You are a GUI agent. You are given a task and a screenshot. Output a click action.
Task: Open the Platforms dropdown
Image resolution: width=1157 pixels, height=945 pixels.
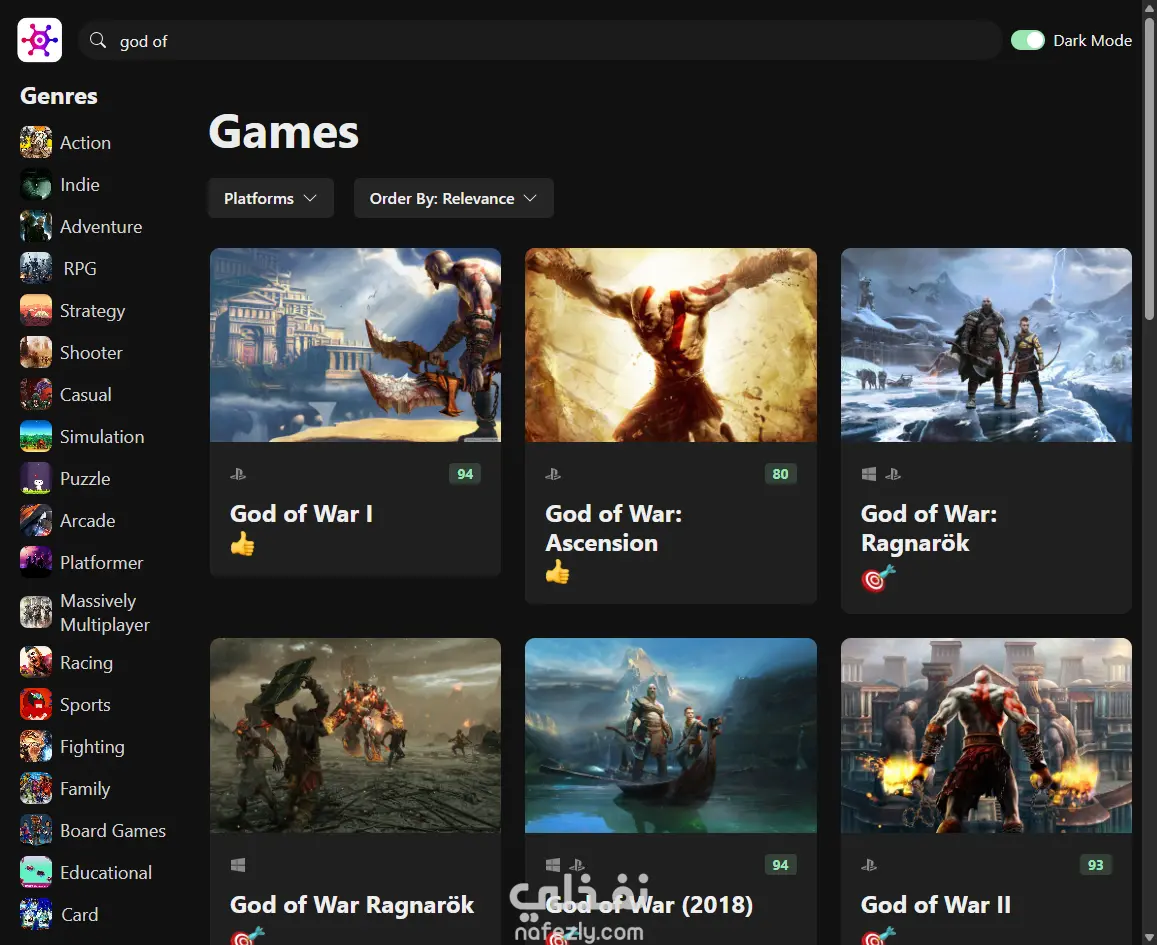point(271,198)
